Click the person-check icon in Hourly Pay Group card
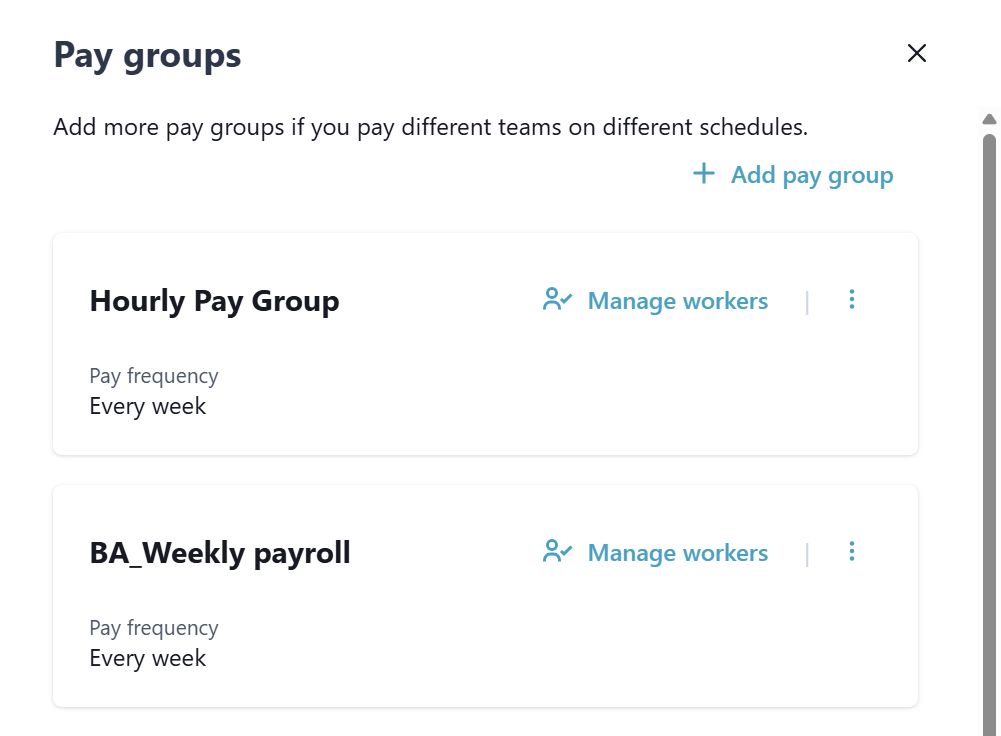This screenshot has height=736, width=1001. pos(557,300)
